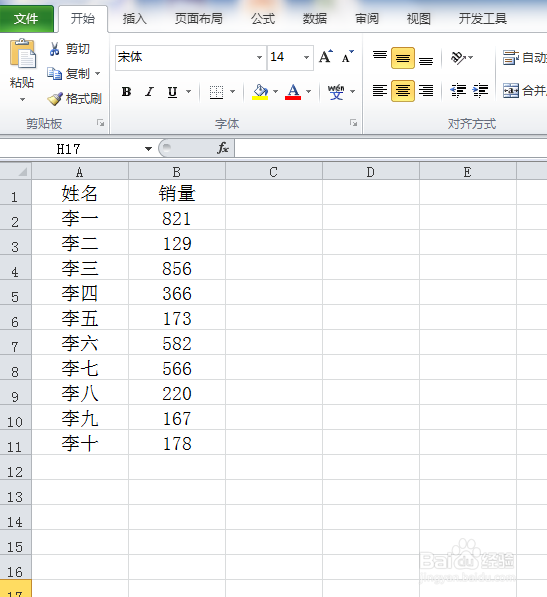Apply yellow fill color bucket
Viewport: 547px width, 597px height.
[260, 92]
